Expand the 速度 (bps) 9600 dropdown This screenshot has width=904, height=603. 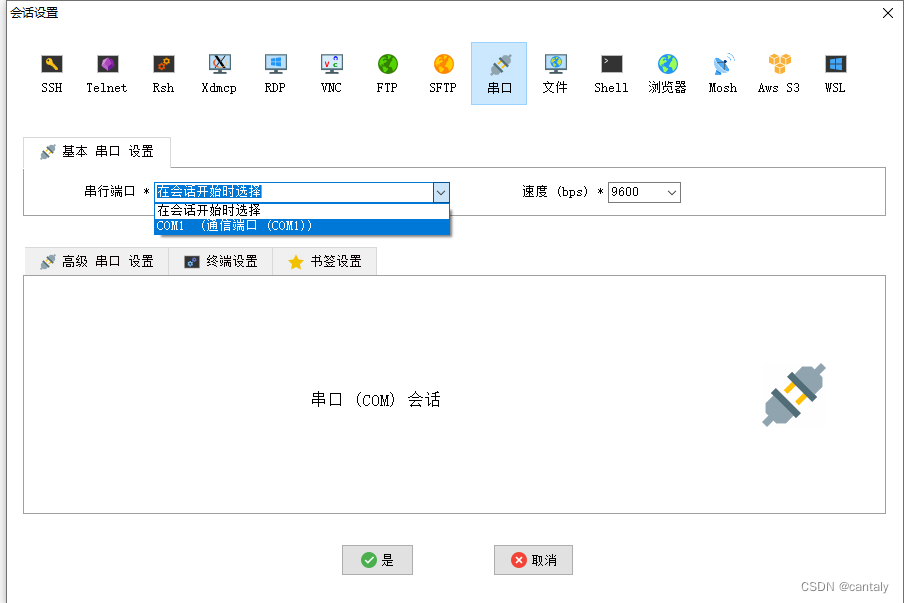pyautogui.click(x=671, y=192)
